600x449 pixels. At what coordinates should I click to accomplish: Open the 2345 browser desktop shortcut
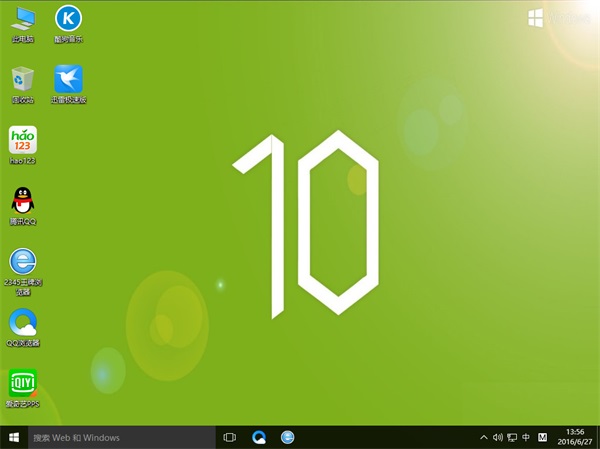click(22, 262)
